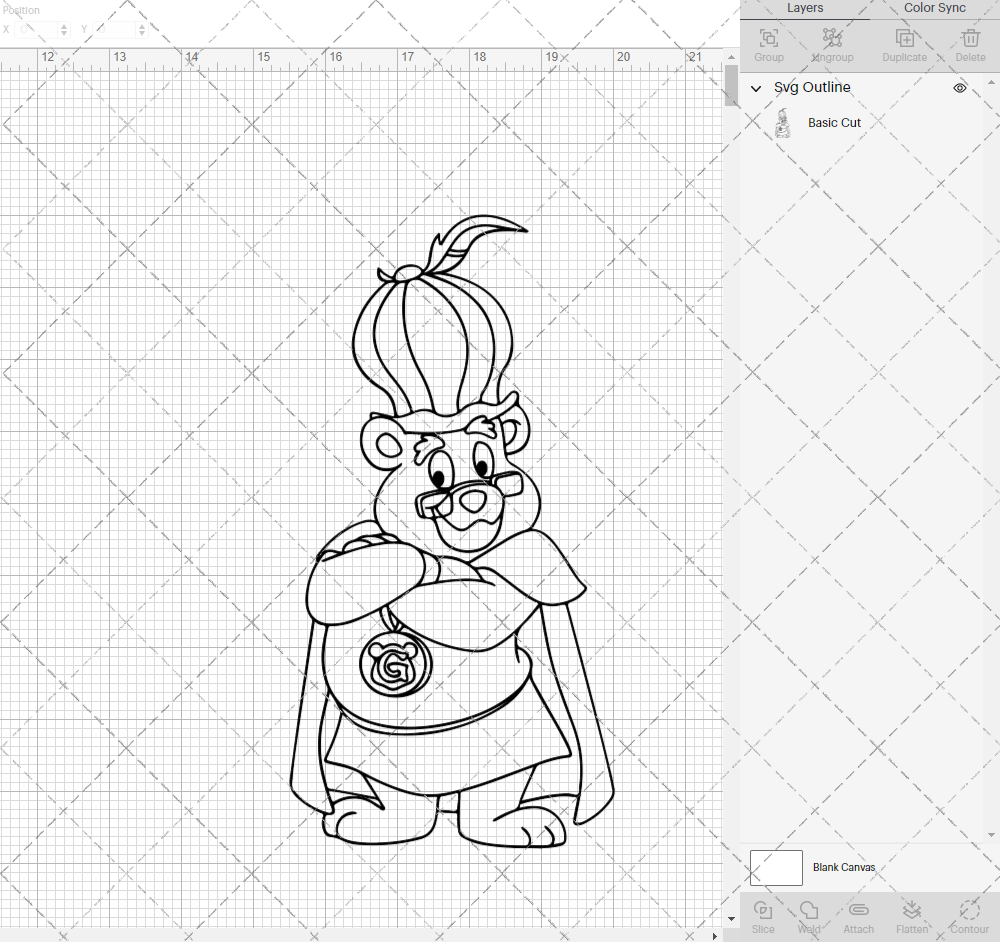Open the Layers tab
This screenshot has height=942, width=1000.
click(x=805, y=8)
